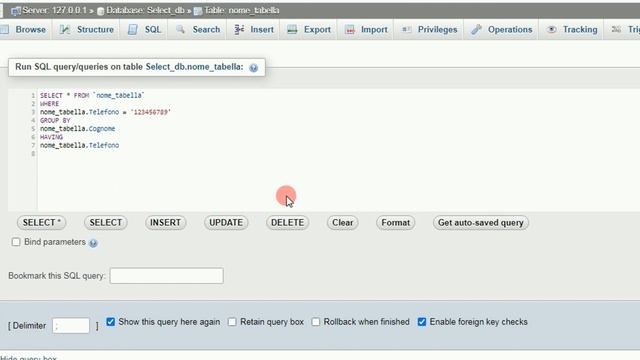Screen dimensions: 640x360
Task: Click the Export tab icon
Action: coord(292,29)
